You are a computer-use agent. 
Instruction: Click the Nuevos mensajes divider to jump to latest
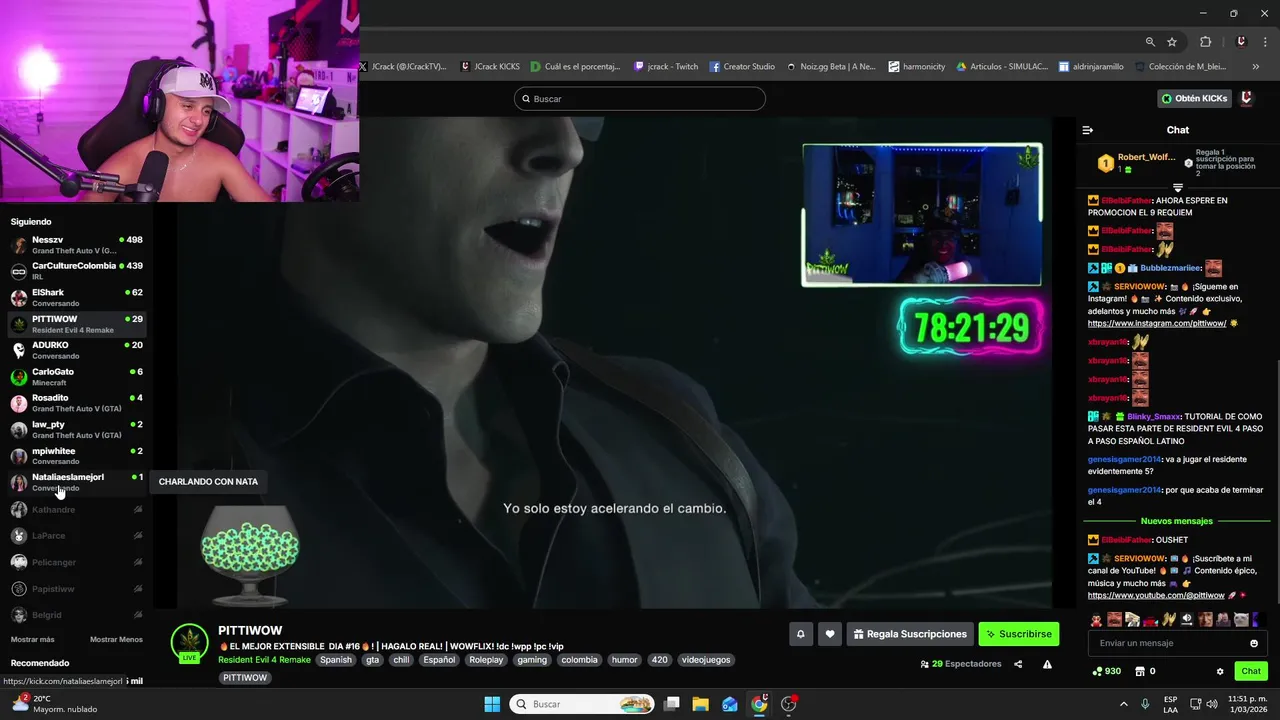(x=1176, y=521)
